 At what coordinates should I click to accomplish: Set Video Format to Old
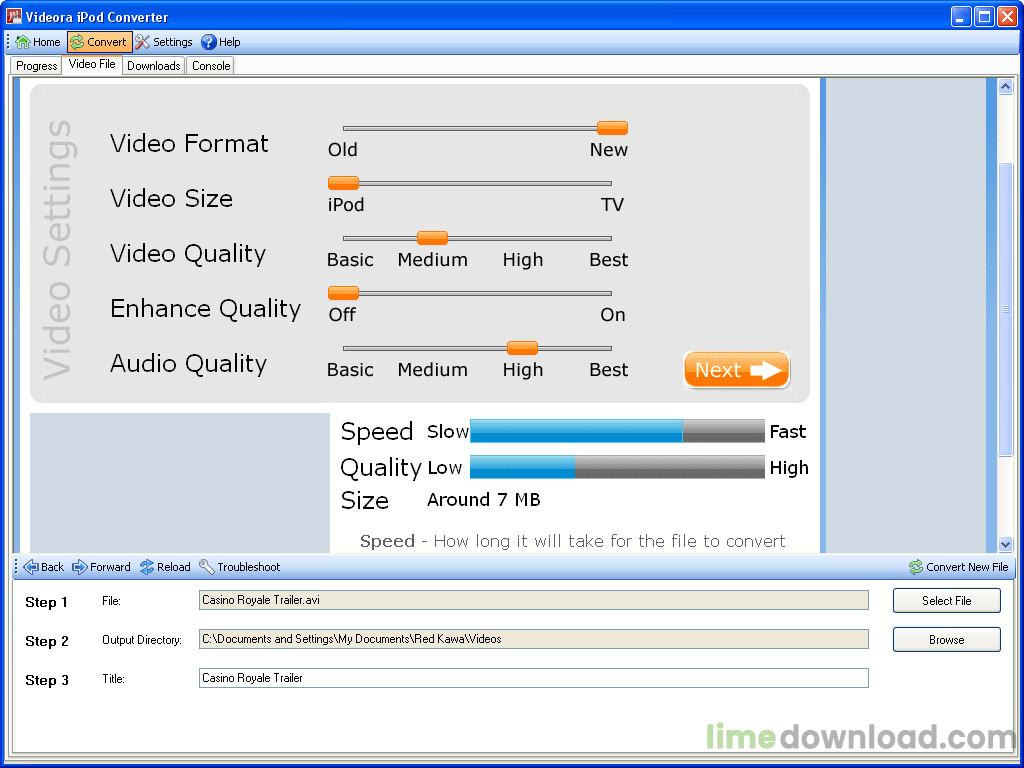pos(343,150)
